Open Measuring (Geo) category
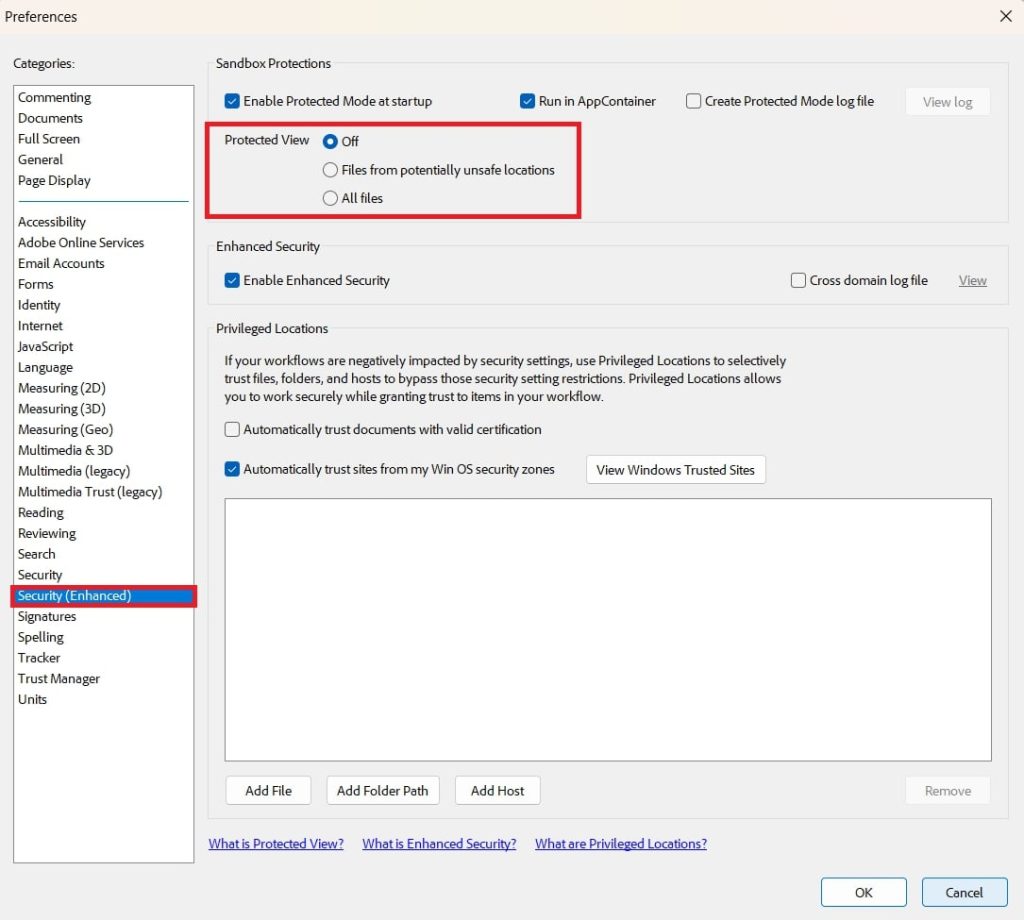Screen dimensions: 1024x920 [x=66, y=430]
